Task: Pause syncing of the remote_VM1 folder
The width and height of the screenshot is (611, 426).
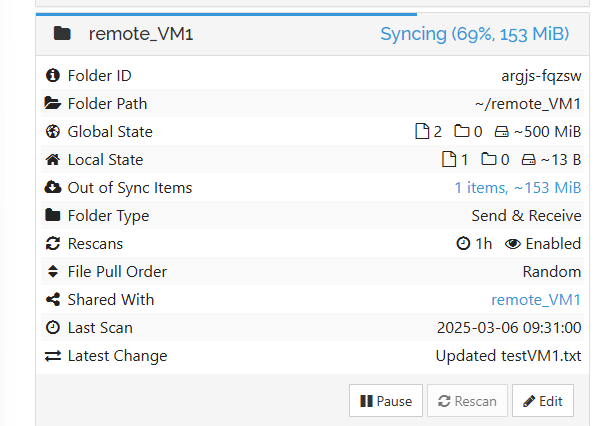Action: pos(386,401)
